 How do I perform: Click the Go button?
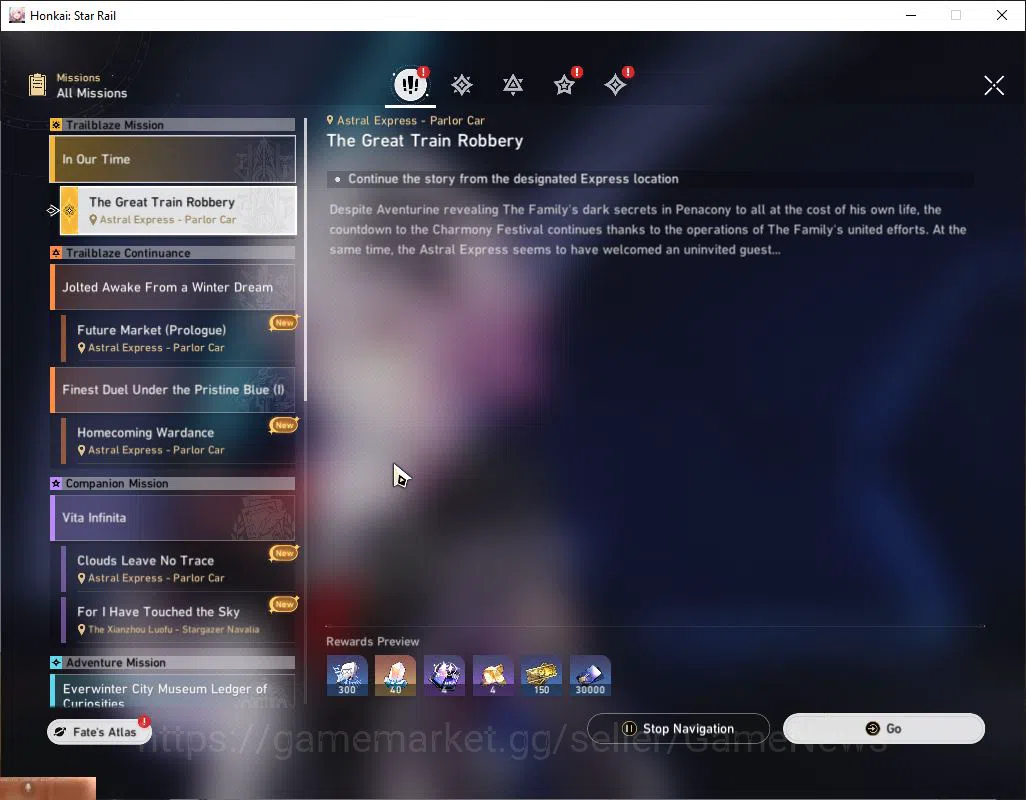coord(883,729)
